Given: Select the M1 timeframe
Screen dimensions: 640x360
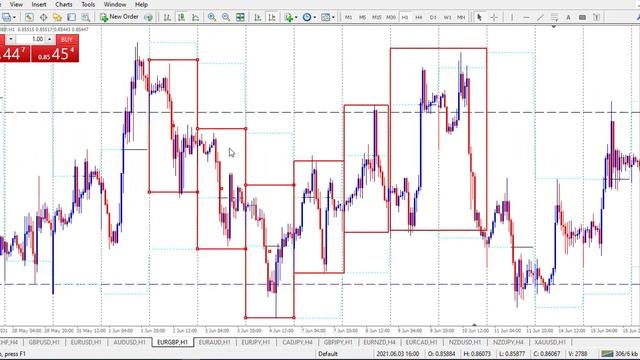Looking at the screenshot, I should click(348, 17).
